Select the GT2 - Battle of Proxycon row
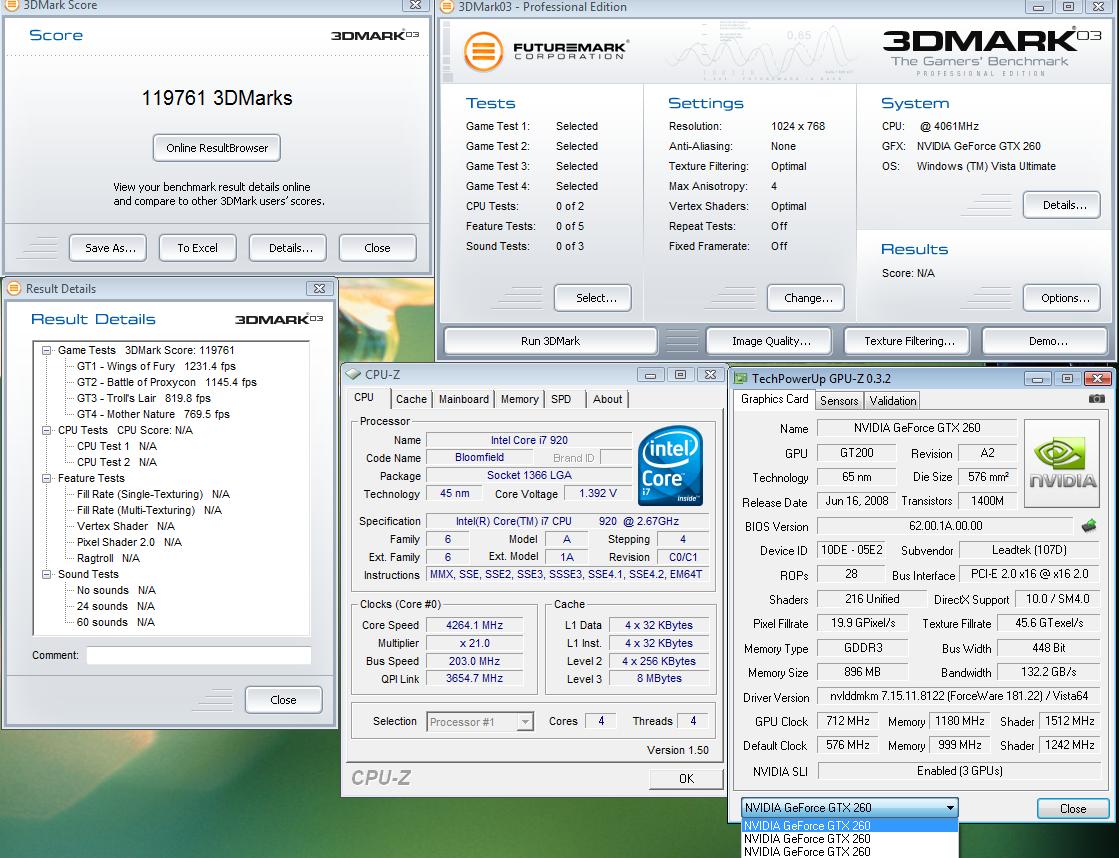This screenshot has width=1119, height=858. coord(166,383)
